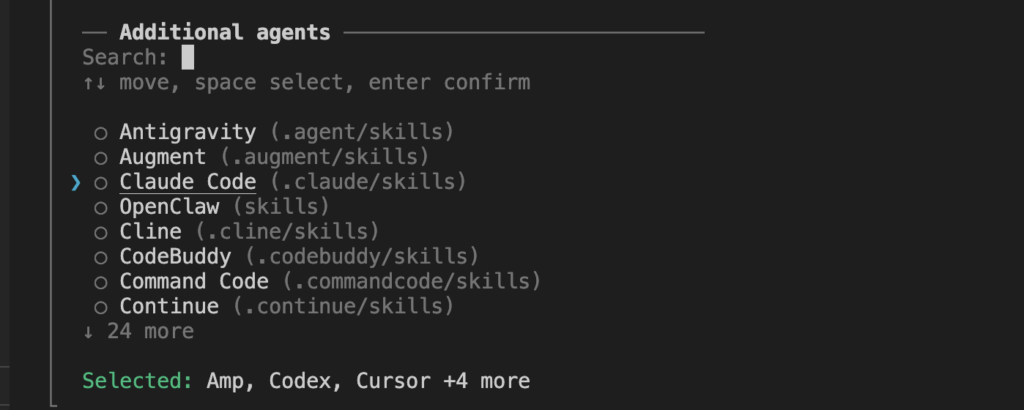Click the 'Command Code' list entry
The width and height of the screenshot is (1024, 410).
(x=194, y=281)
